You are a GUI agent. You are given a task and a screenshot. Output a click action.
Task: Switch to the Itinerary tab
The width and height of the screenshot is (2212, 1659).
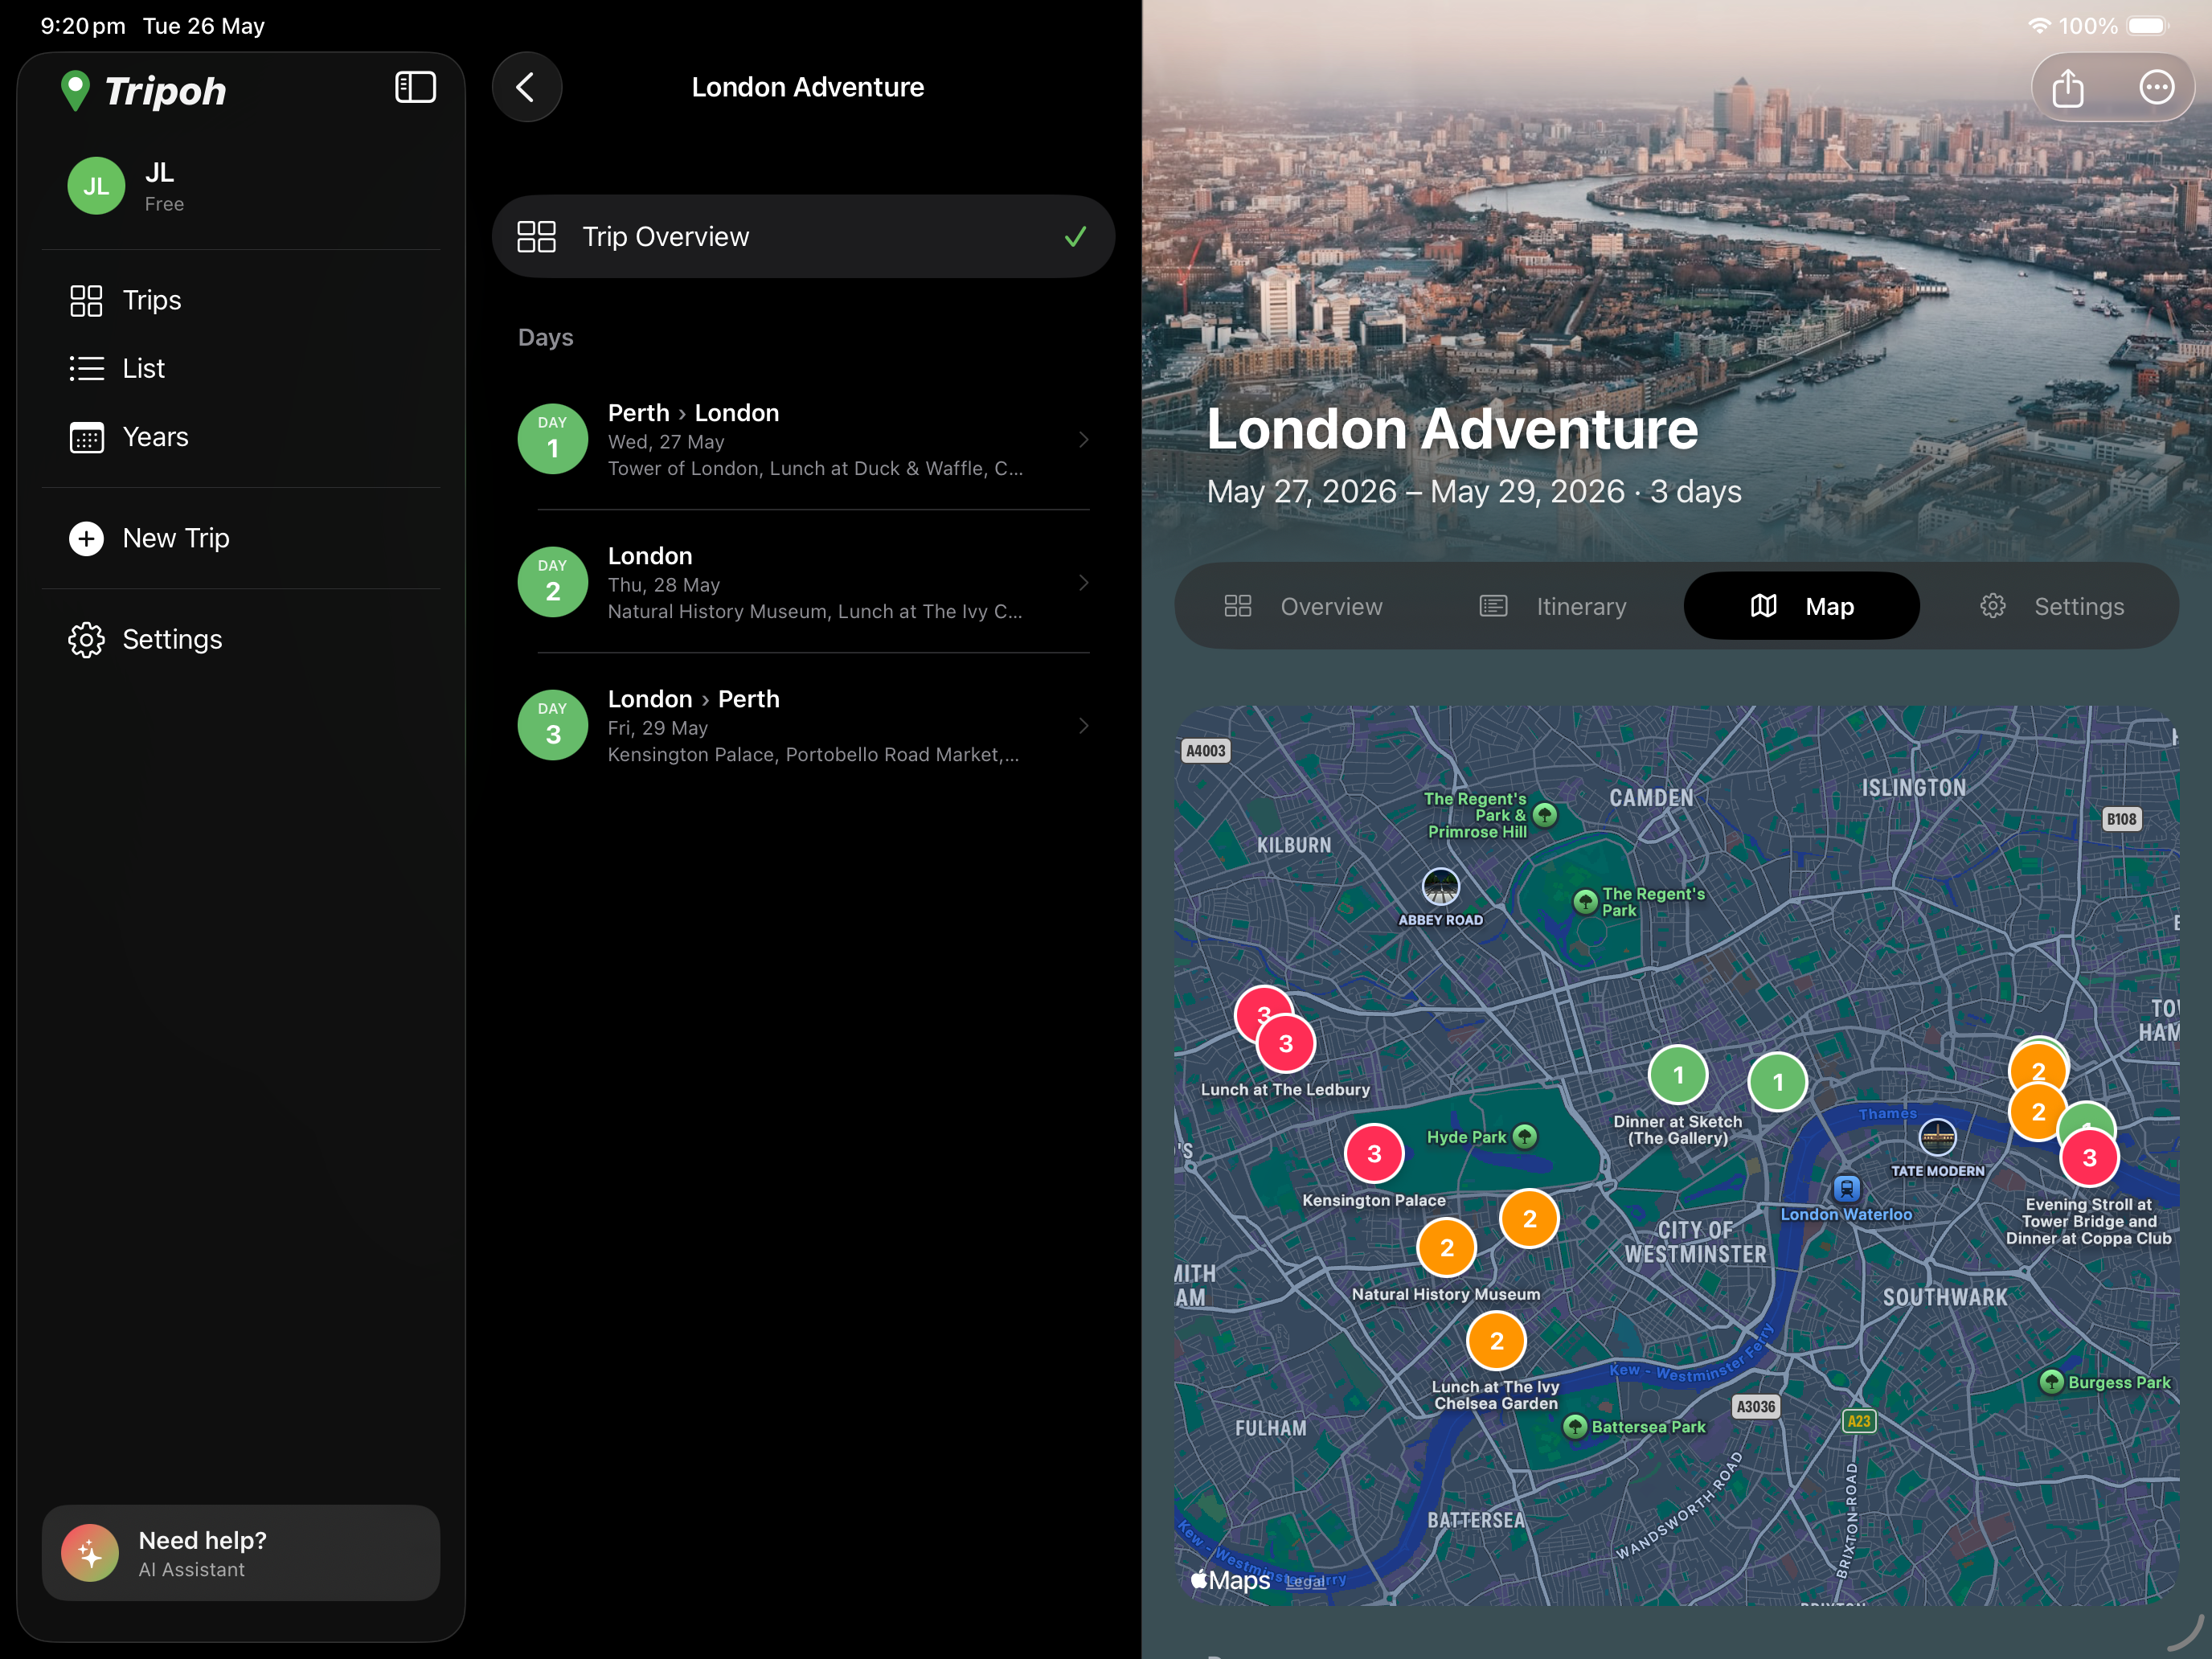(1552, 606)
